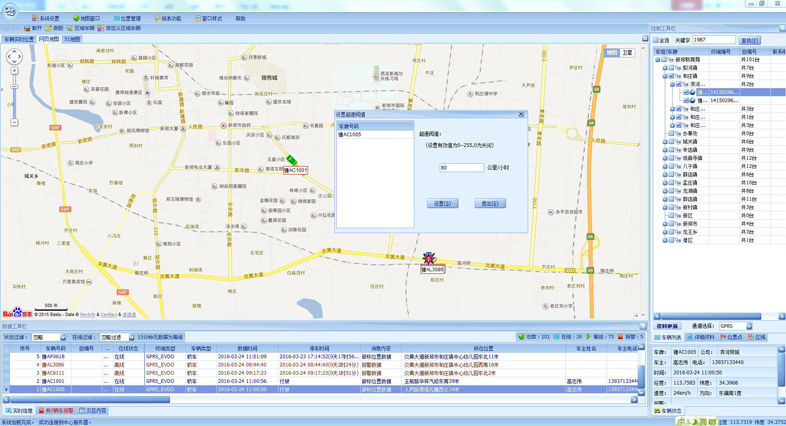Select the 测距 distance measuring tool
786x426 pixels.
coord(55,28)
